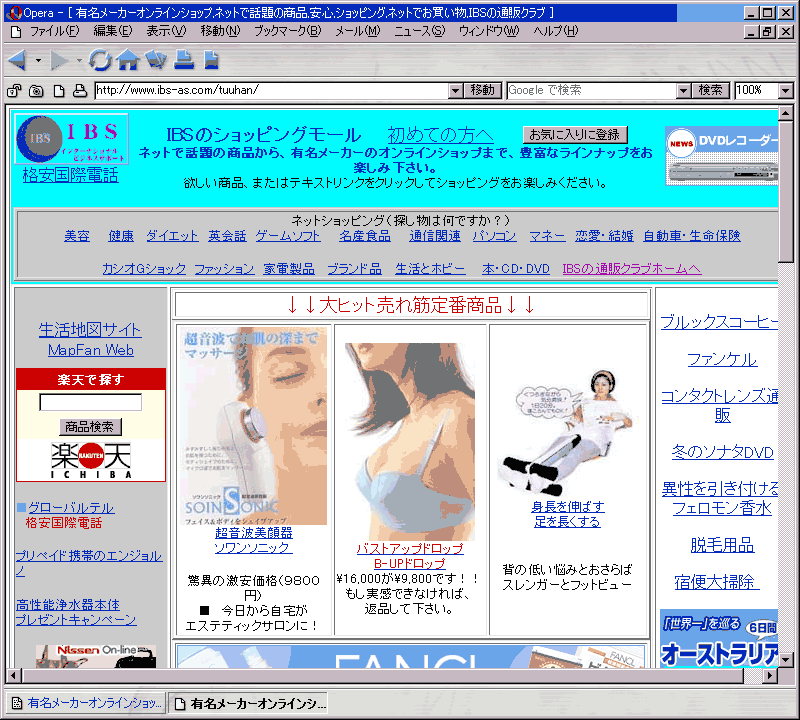Open the ファイル(F) menu

[x=54, y=31]
